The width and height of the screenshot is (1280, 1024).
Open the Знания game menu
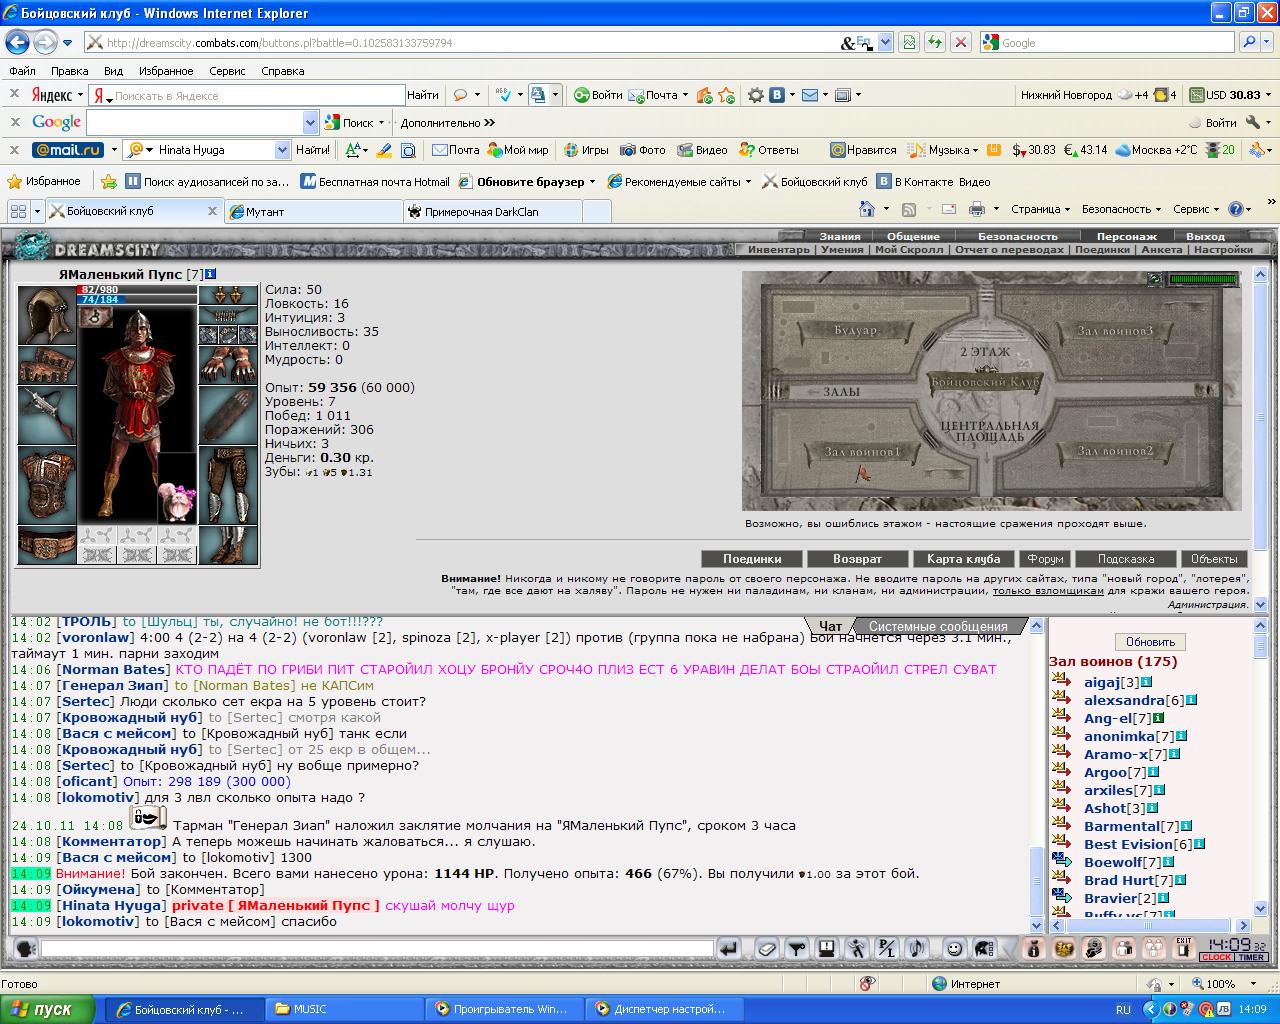point(840,236)
